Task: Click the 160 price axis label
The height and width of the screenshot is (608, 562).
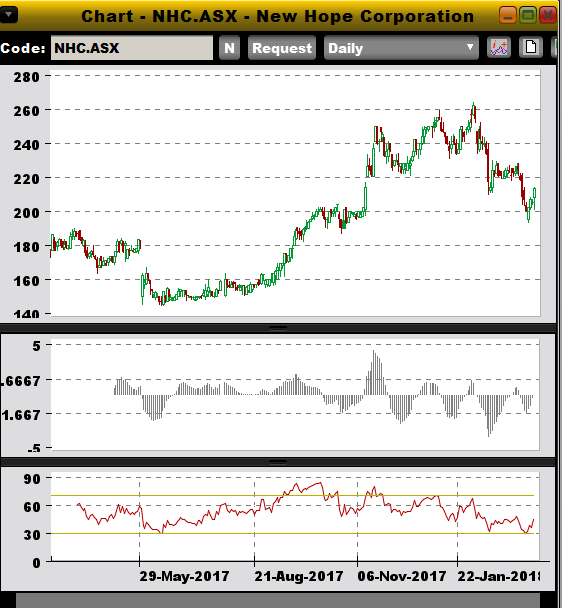Action: 26,280
